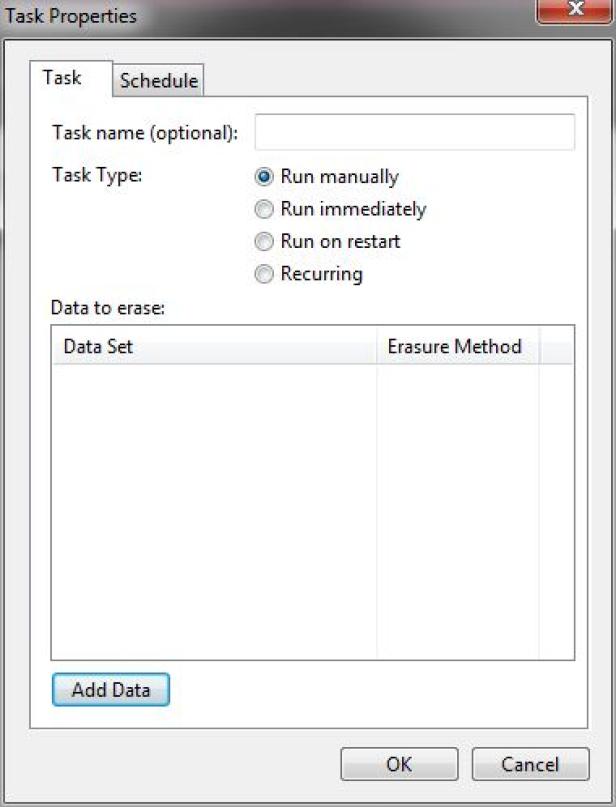Screen dimensions: 616x807
Task: Click the empty Data to erase list area
Action: pyautogui.click(x=312, y=511)
